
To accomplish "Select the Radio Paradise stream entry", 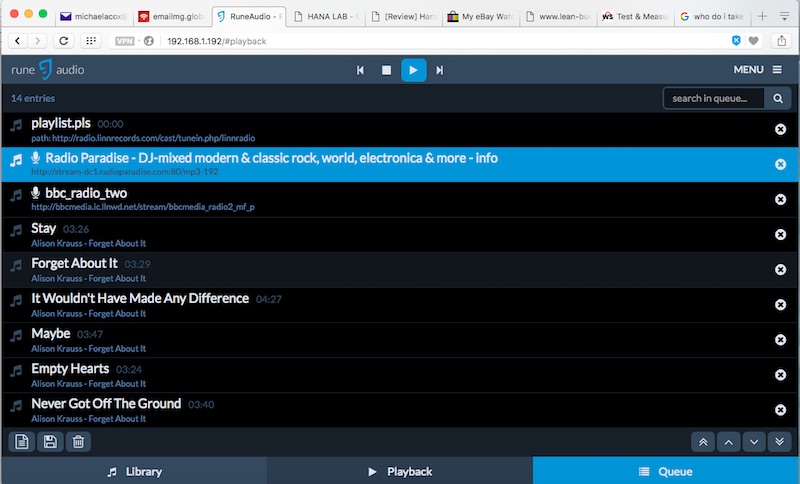I will click(x=400, y=164).
